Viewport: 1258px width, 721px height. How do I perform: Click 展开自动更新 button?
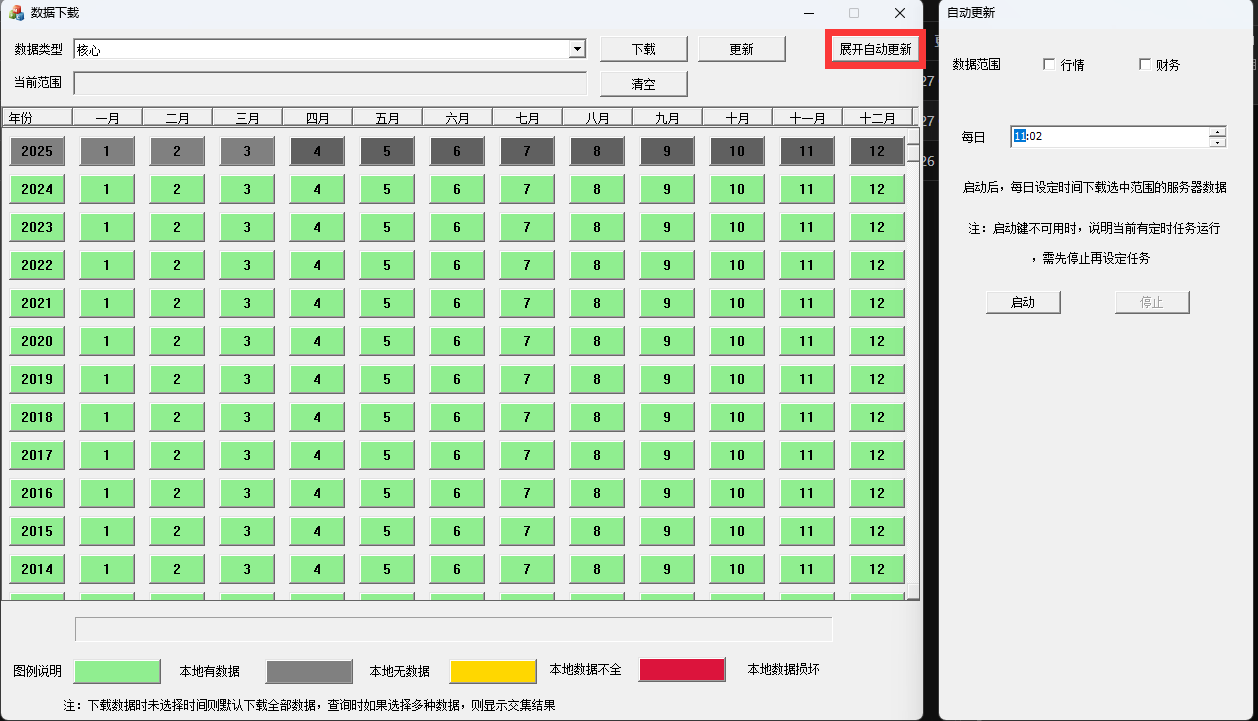click(x=875, y=49)
